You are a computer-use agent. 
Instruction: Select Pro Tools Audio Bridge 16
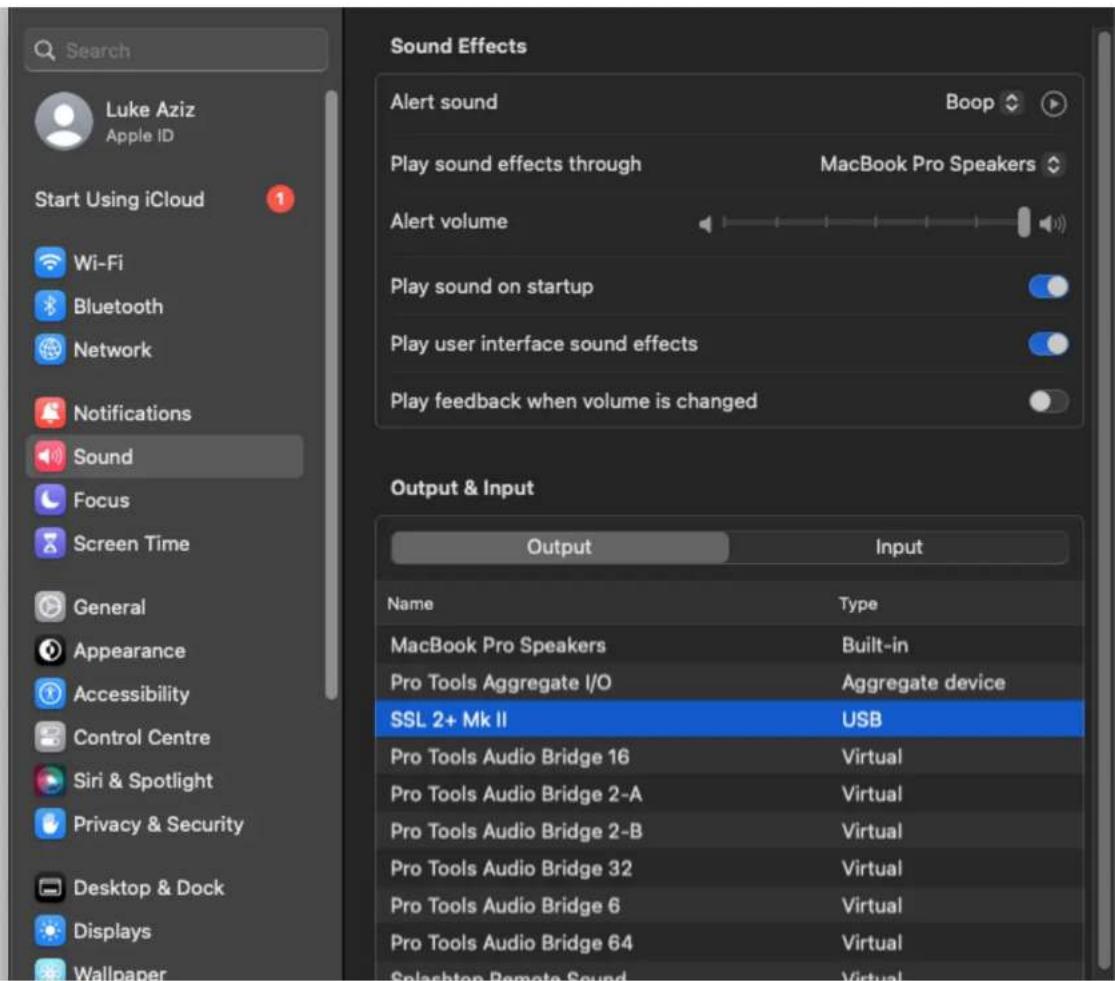click(730, 756)
